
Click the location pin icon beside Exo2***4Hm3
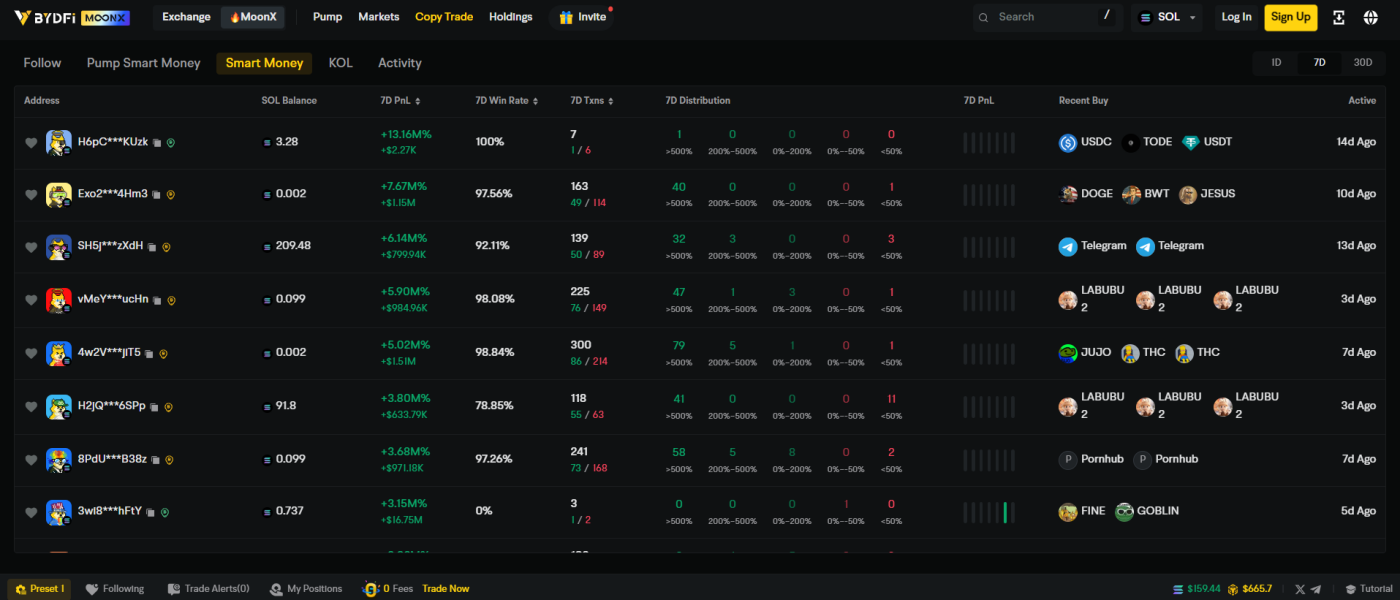171,195
